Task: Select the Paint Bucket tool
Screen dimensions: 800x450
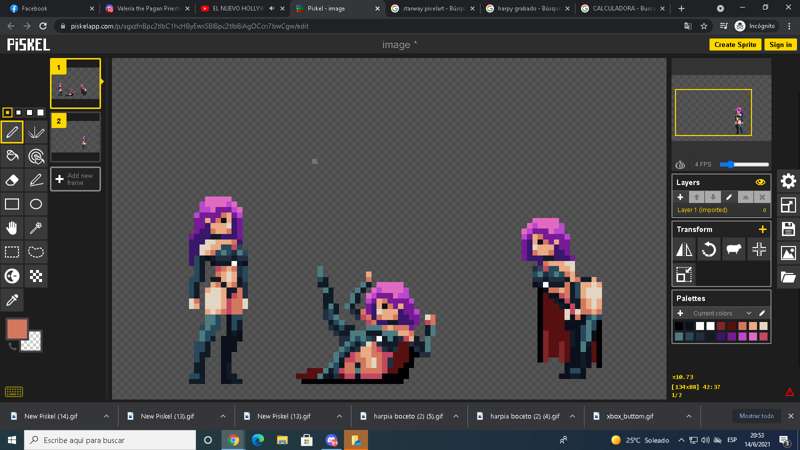Action: point(12,156)
